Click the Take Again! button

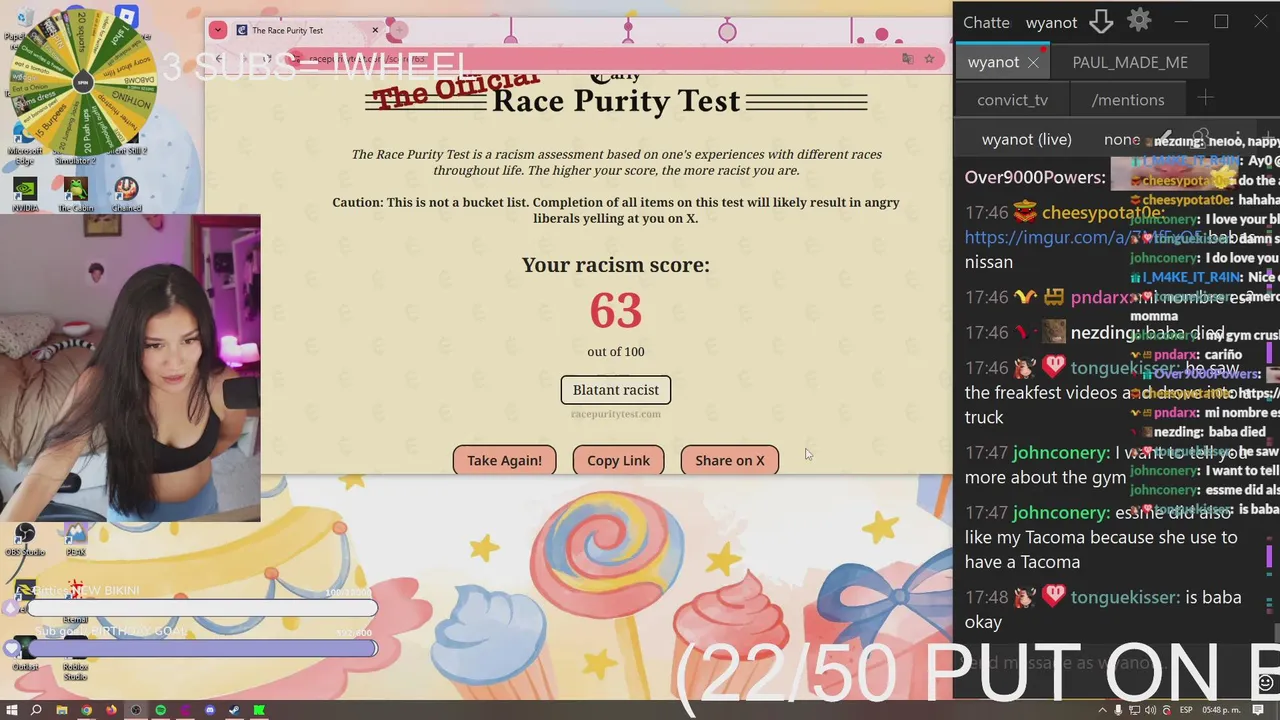[504, 460]
